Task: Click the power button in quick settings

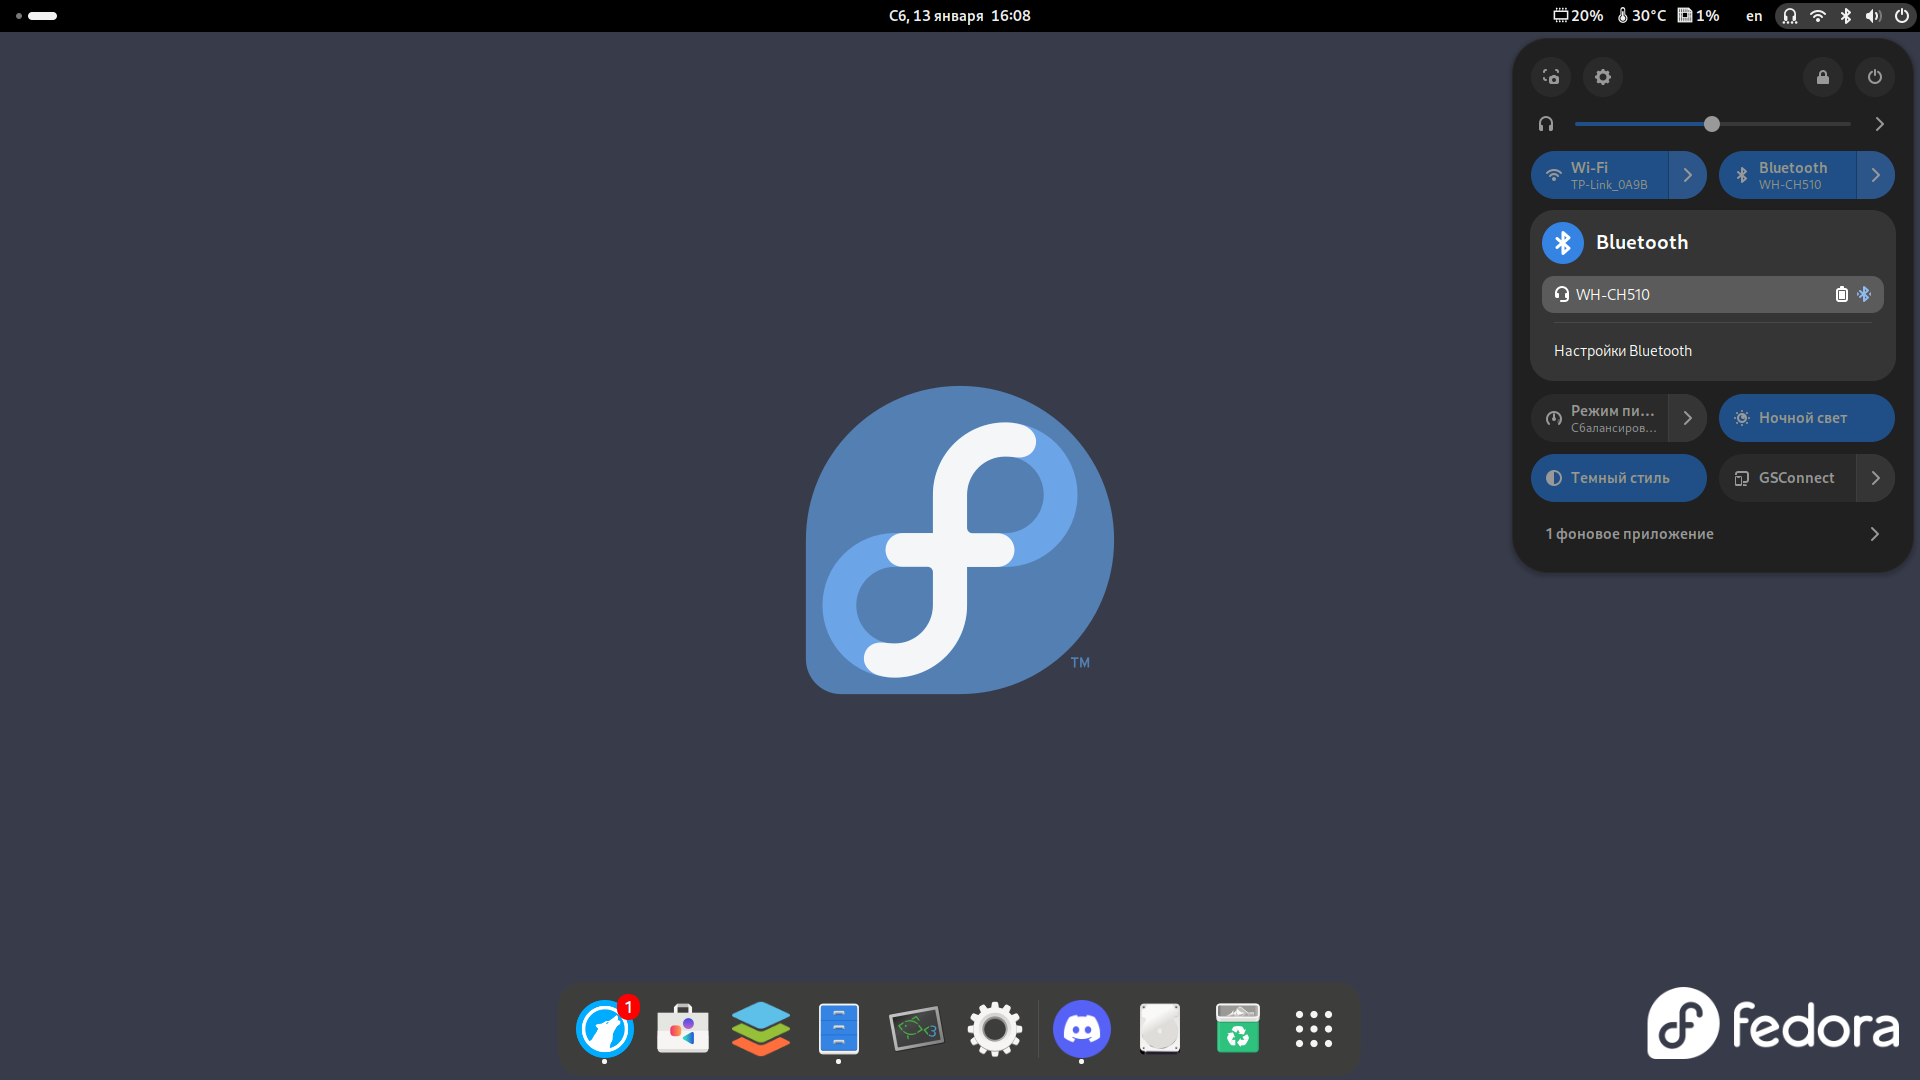Action: pyautogui.click(x=1875, y=77)
